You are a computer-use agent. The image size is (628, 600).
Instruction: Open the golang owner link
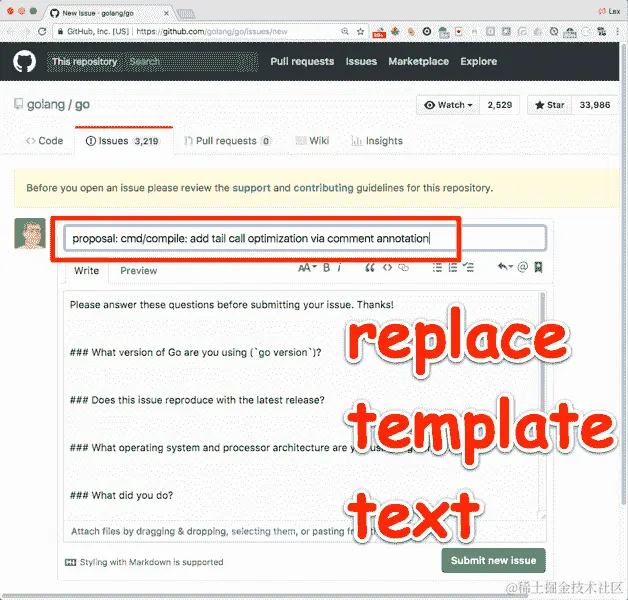(x=46, y=105)
